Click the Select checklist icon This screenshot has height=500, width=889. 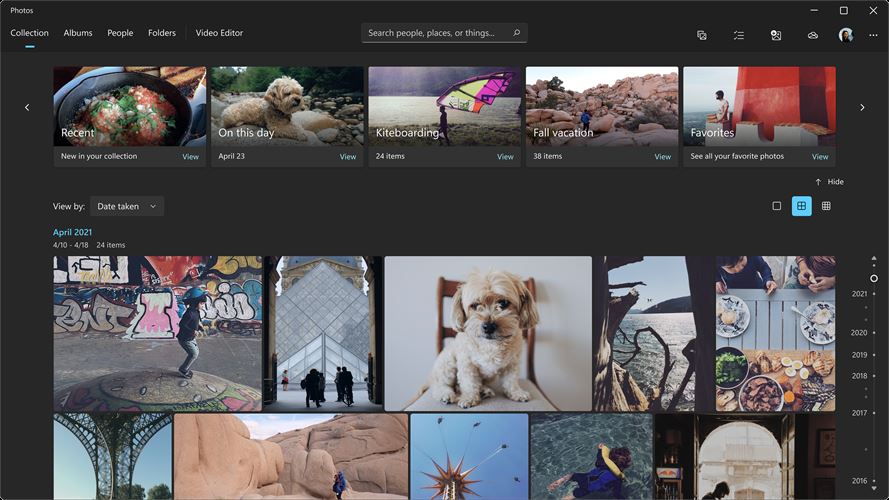739,35
